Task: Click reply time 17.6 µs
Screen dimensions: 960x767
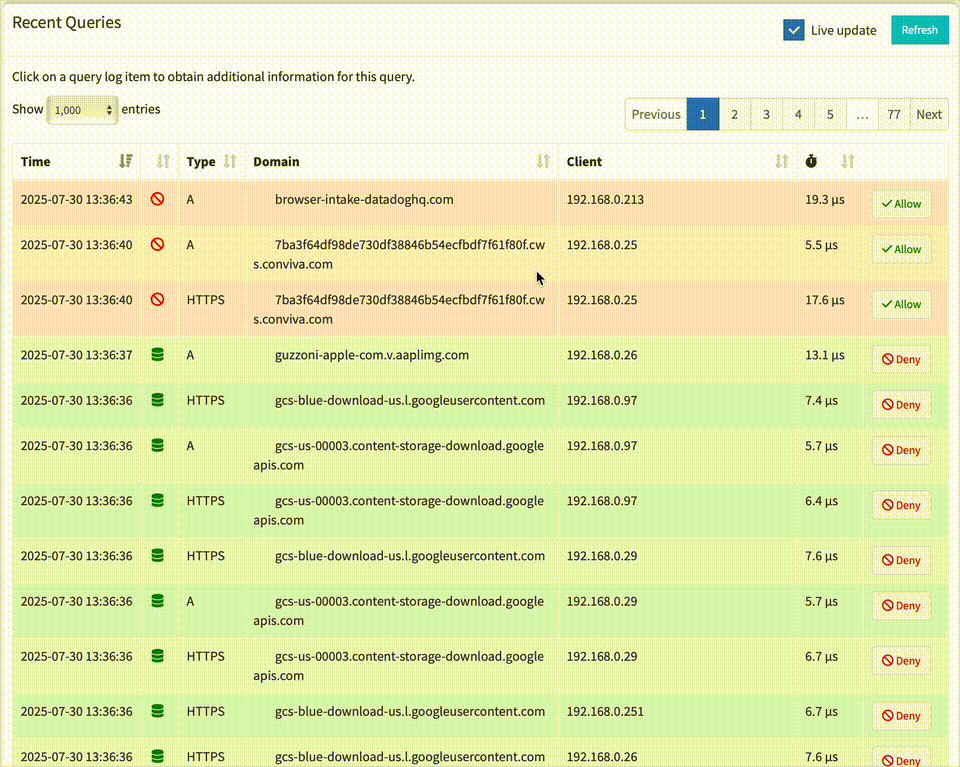Action: [x=825, y=299]
